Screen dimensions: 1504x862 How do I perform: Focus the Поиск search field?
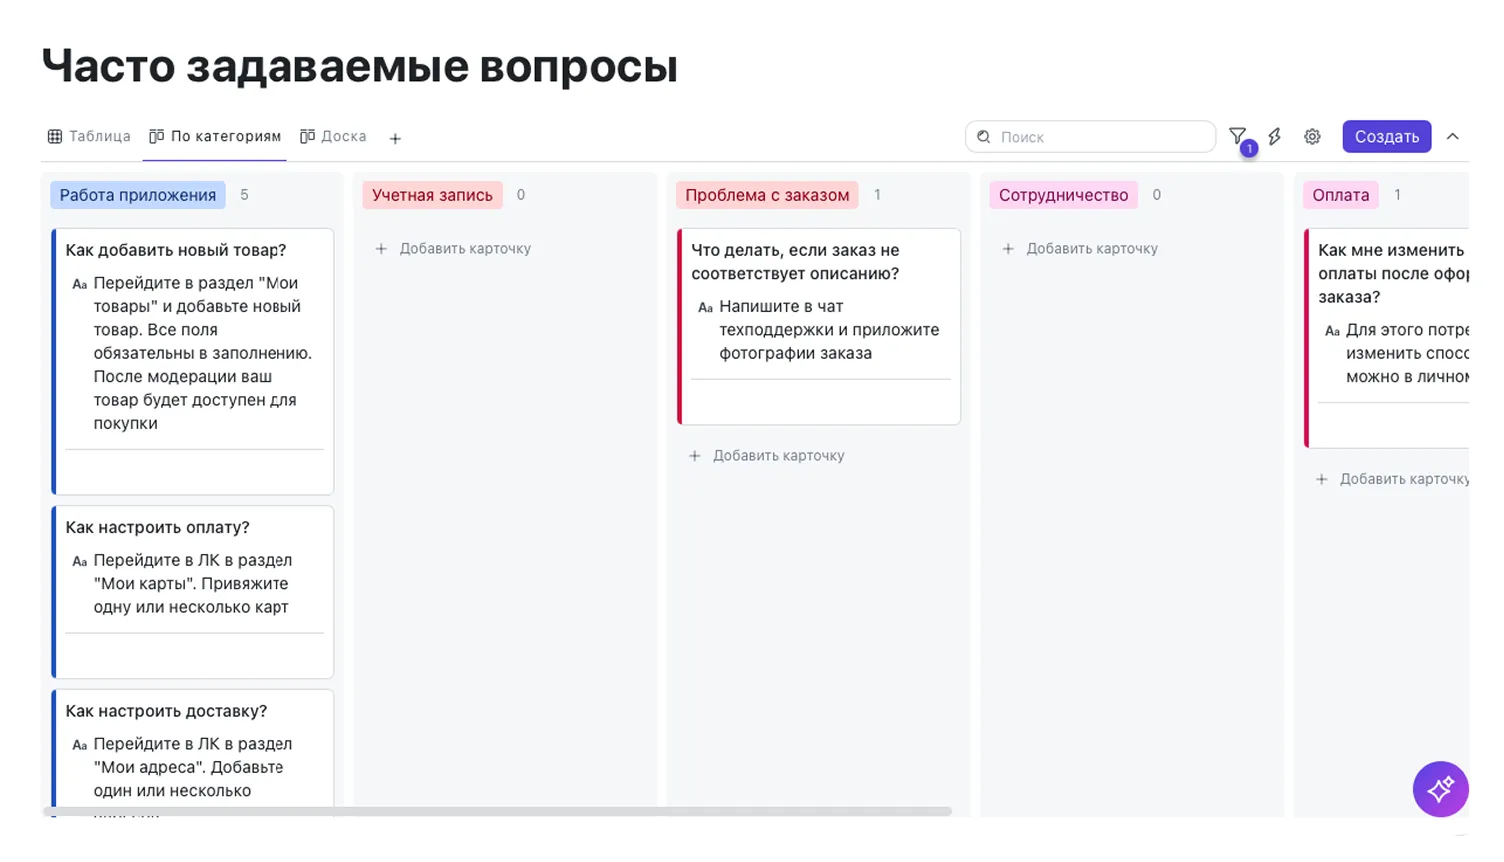tap(1100, 137)
